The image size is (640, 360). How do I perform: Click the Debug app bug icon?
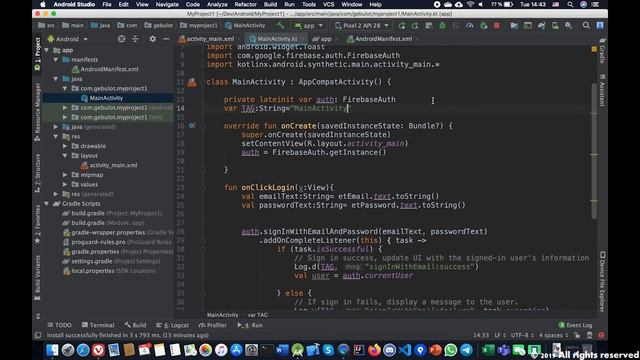(442, 25)
